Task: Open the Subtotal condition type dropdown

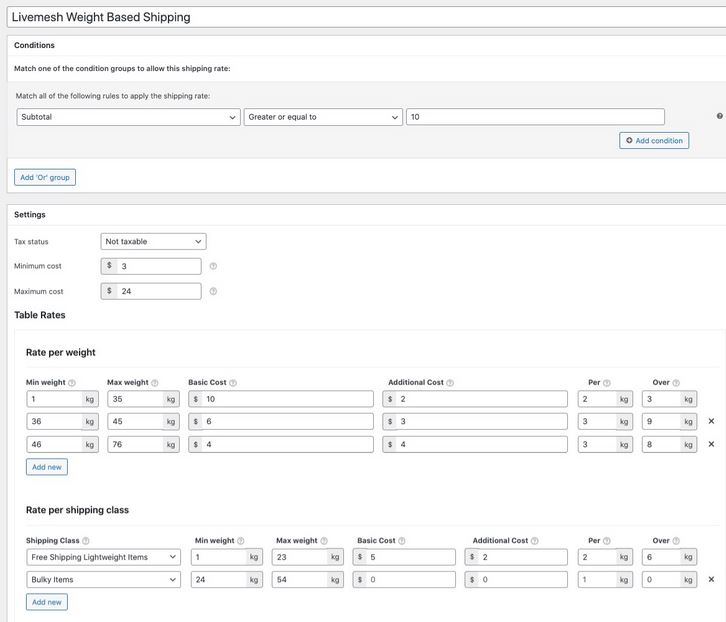Action: click(x=128, y=117)
